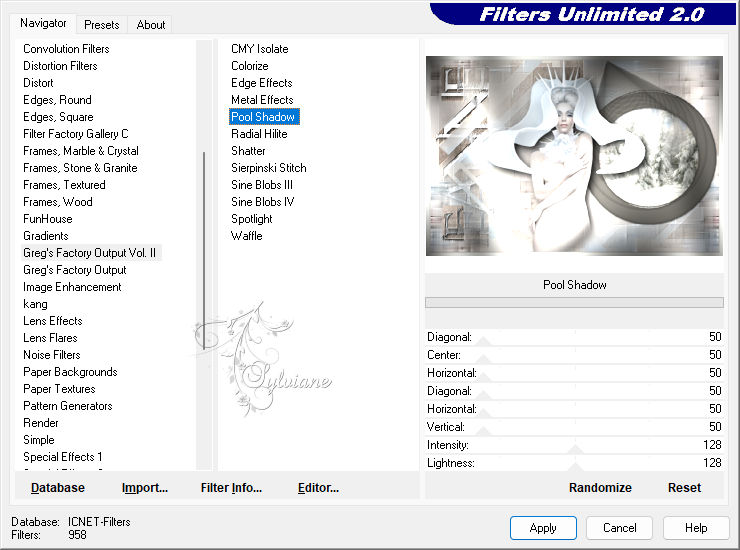Switch to the Presets tab
Screen dimensions: 740x550
tap(101, 25)
